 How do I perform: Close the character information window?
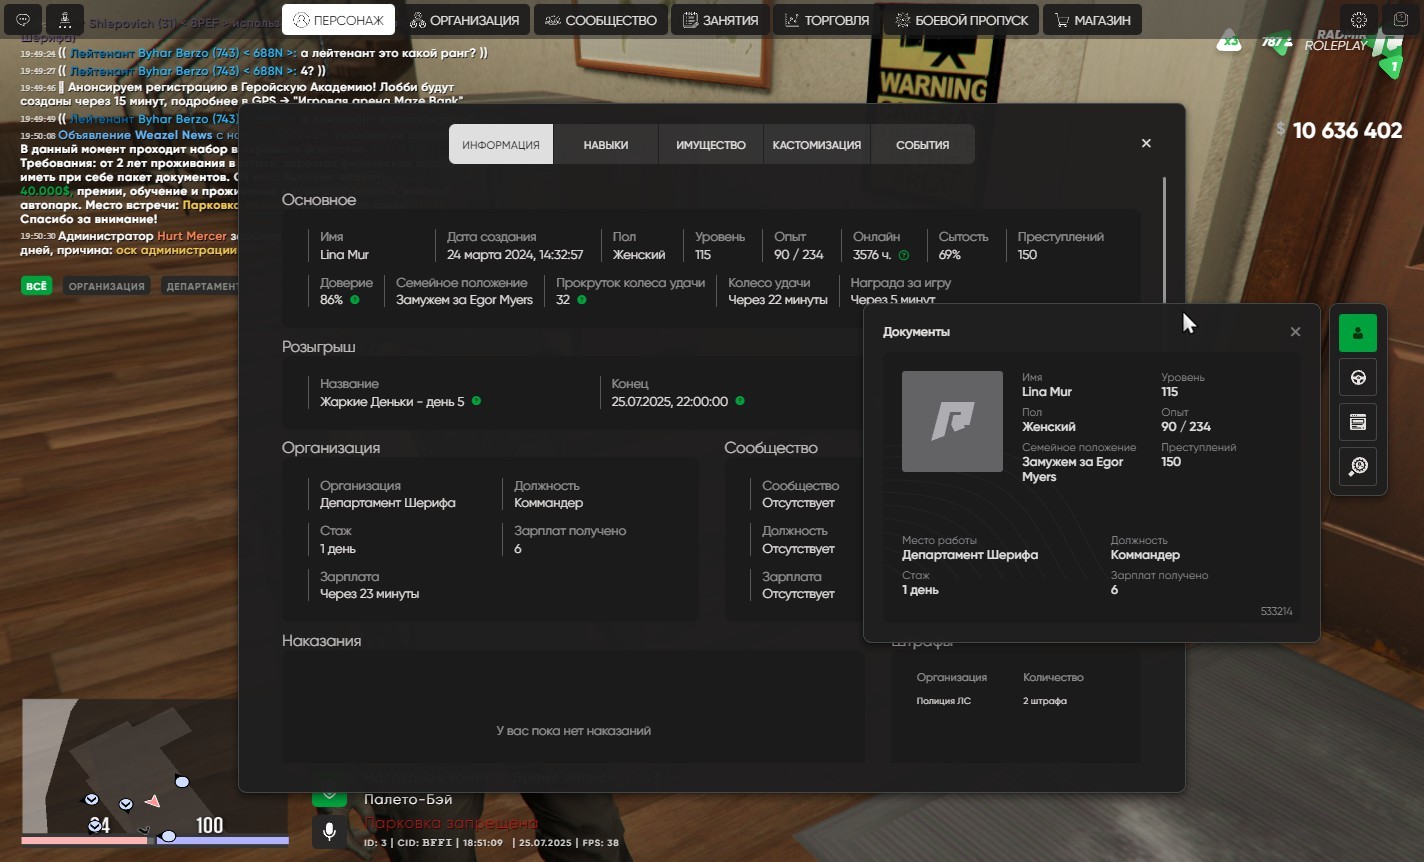point(1146,144)
